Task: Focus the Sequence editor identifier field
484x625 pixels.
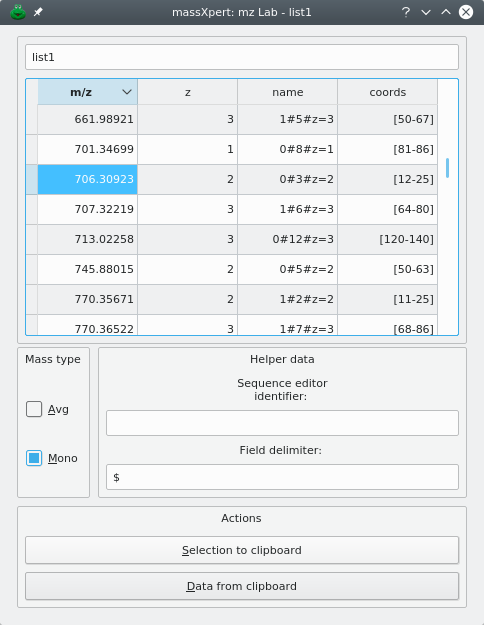Action: [282, 423]
